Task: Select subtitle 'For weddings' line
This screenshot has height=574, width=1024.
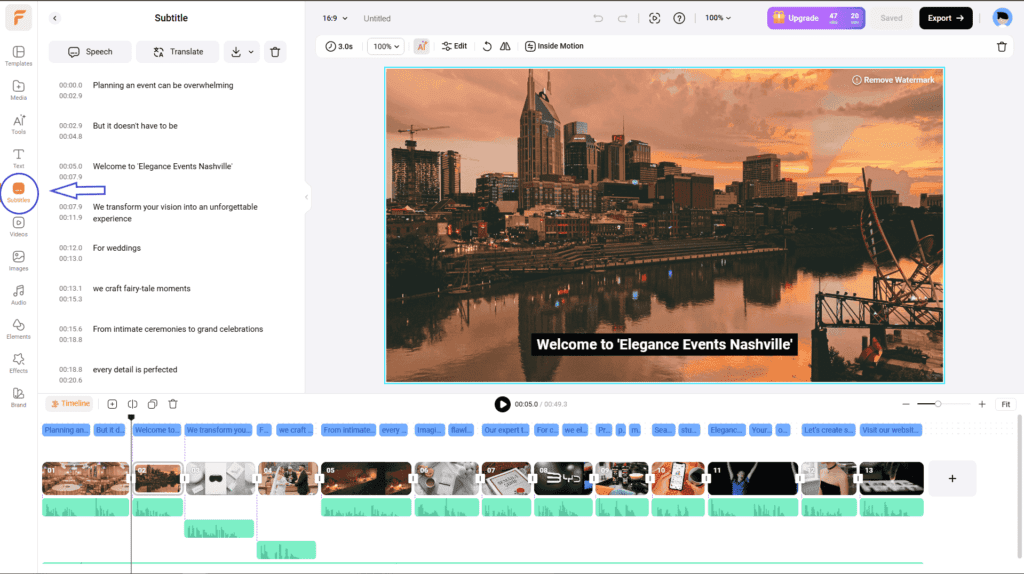Action: [x=116, y=248]
